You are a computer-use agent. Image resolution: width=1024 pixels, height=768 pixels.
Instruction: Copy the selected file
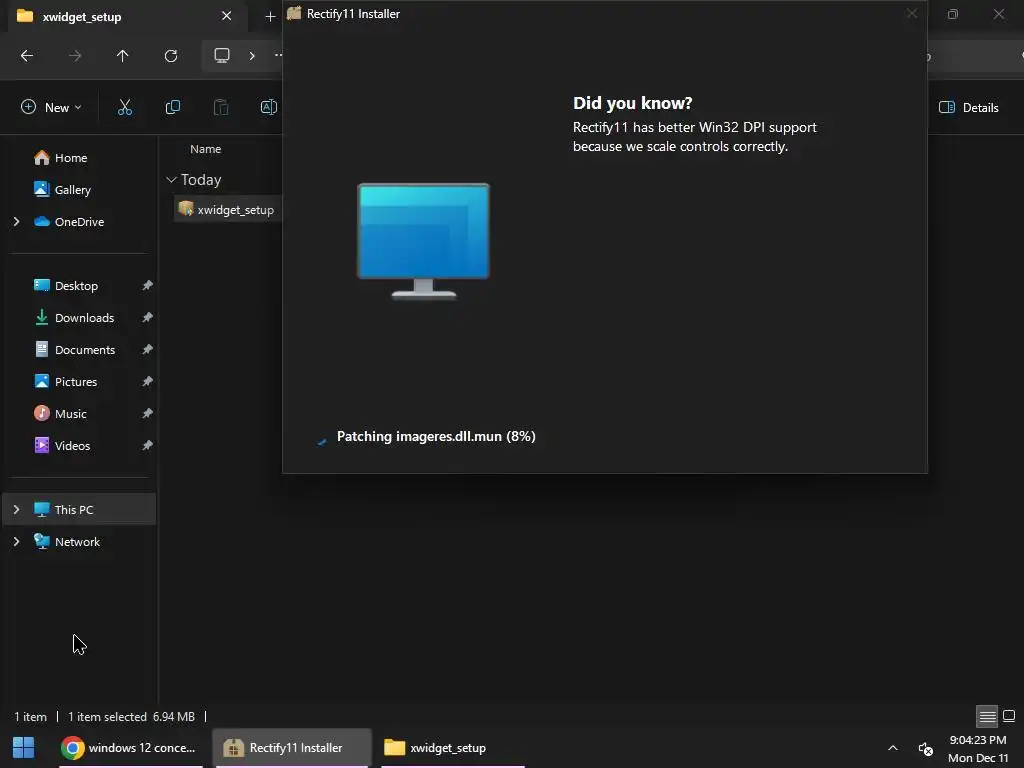[x=173, y=108]
